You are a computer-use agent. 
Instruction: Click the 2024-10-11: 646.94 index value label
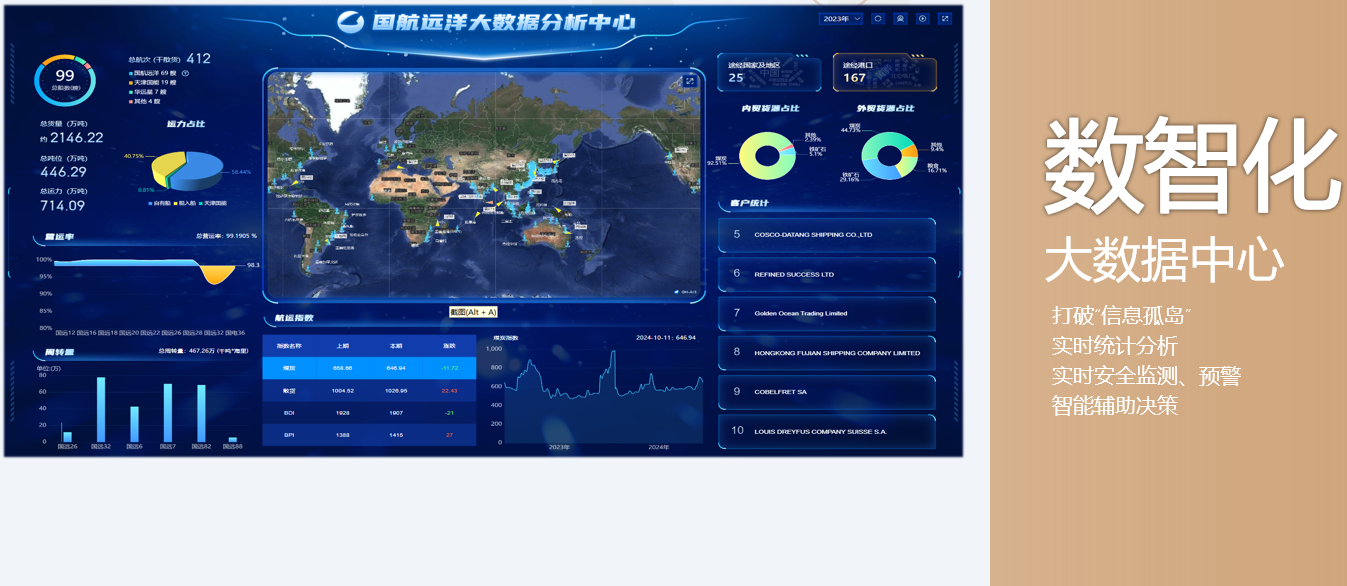pyautogui.click(x=665, y=338)
